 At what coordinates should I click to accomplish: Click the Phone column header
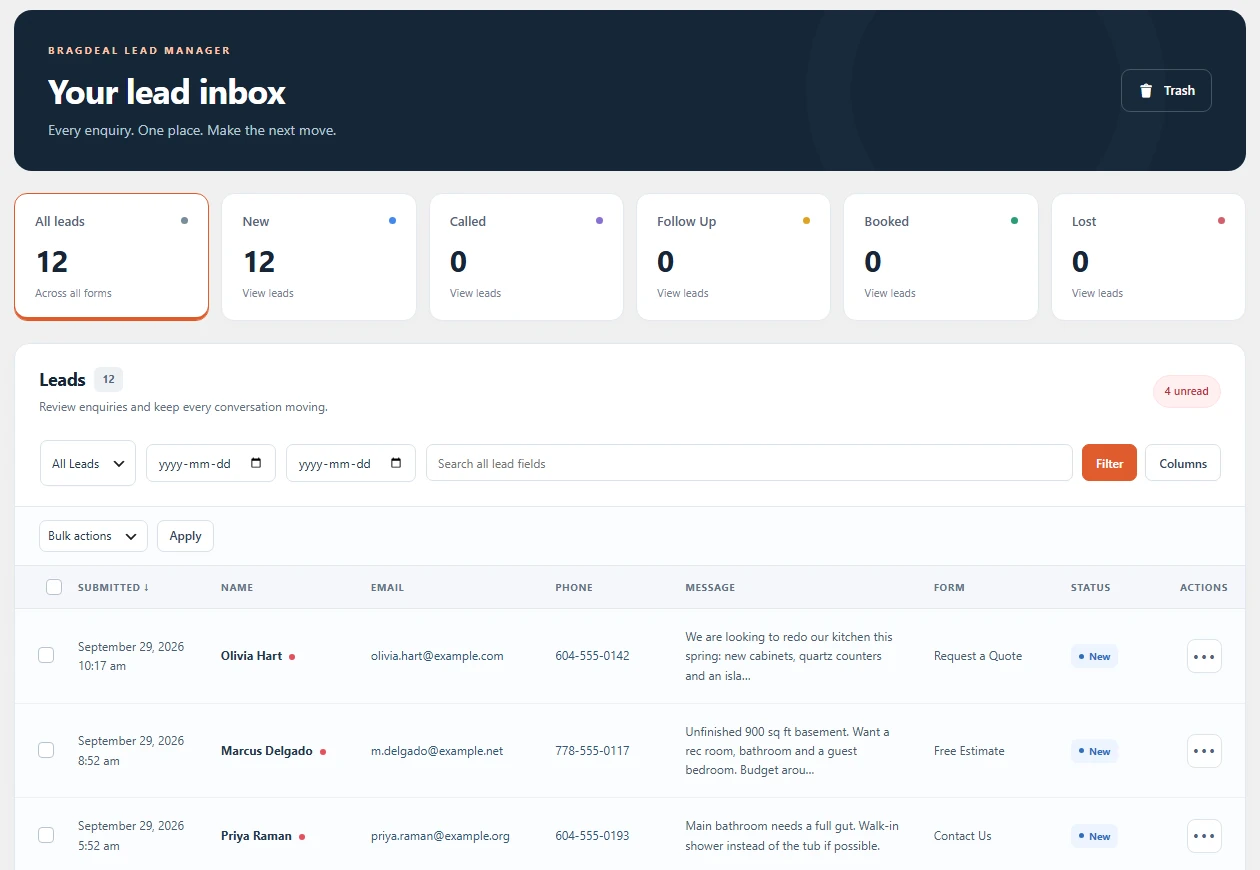coord(574,587)
